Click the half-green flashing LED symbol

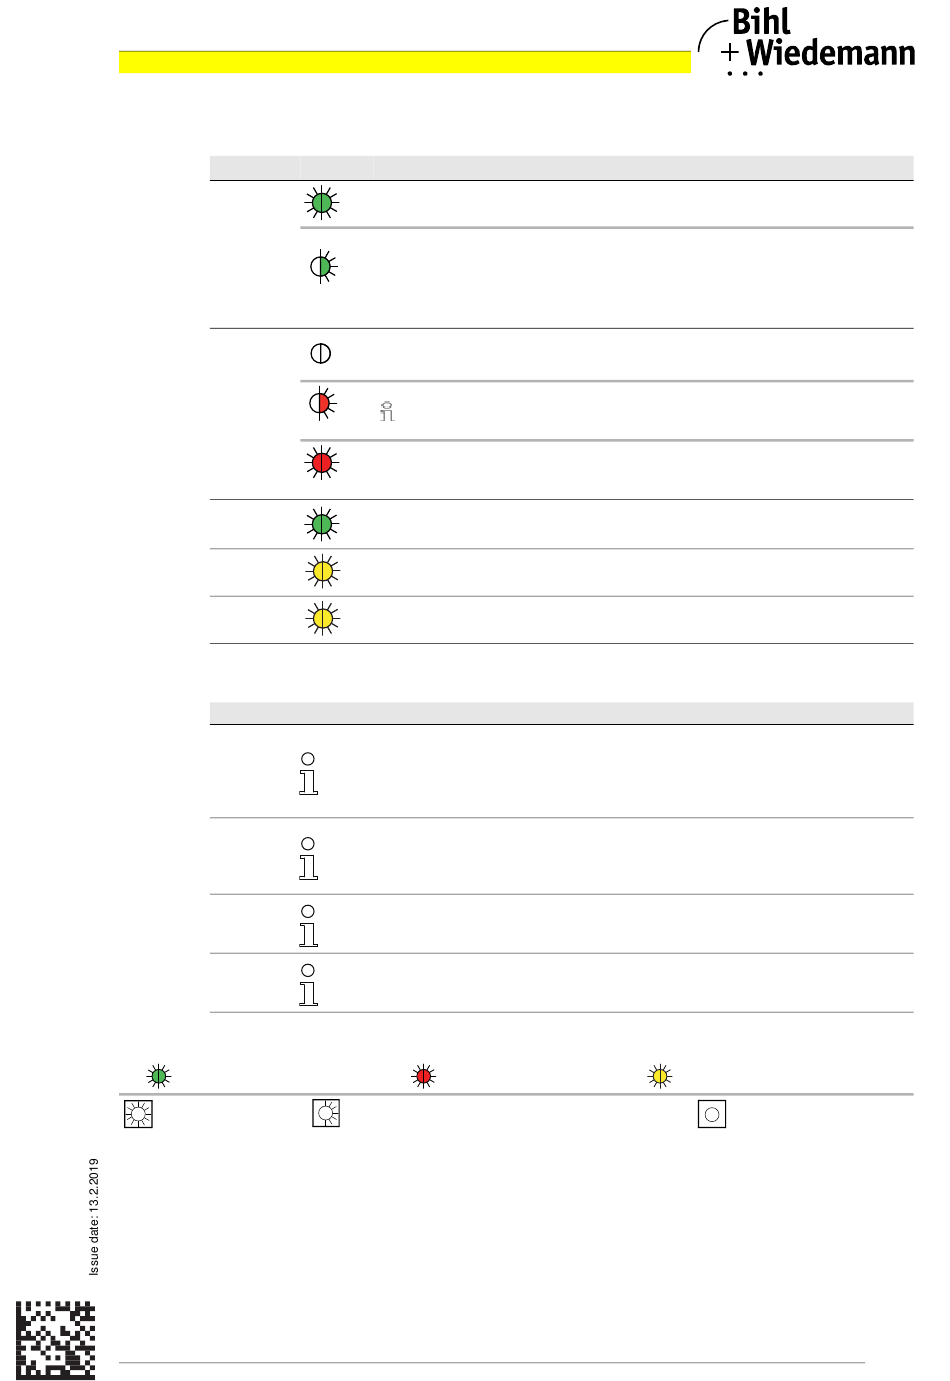coord(322,266)
